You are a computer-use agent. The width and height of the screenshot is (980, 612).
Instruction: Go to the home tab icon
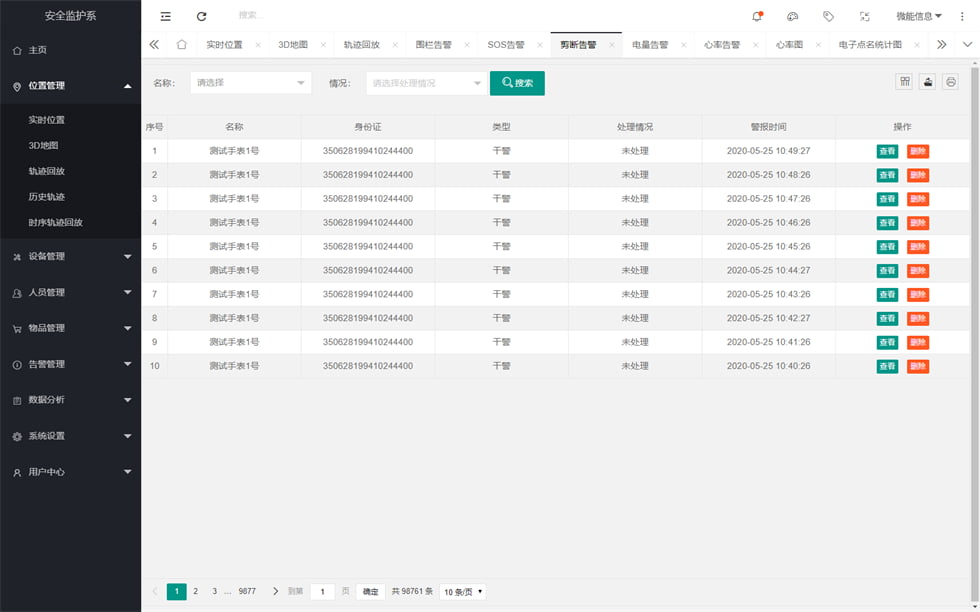tap(181, 45)
